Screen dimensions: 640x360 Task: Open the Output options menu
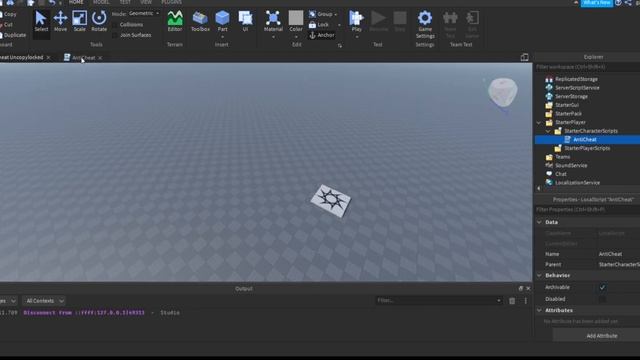pyautogui.click(x=526, y=301)
